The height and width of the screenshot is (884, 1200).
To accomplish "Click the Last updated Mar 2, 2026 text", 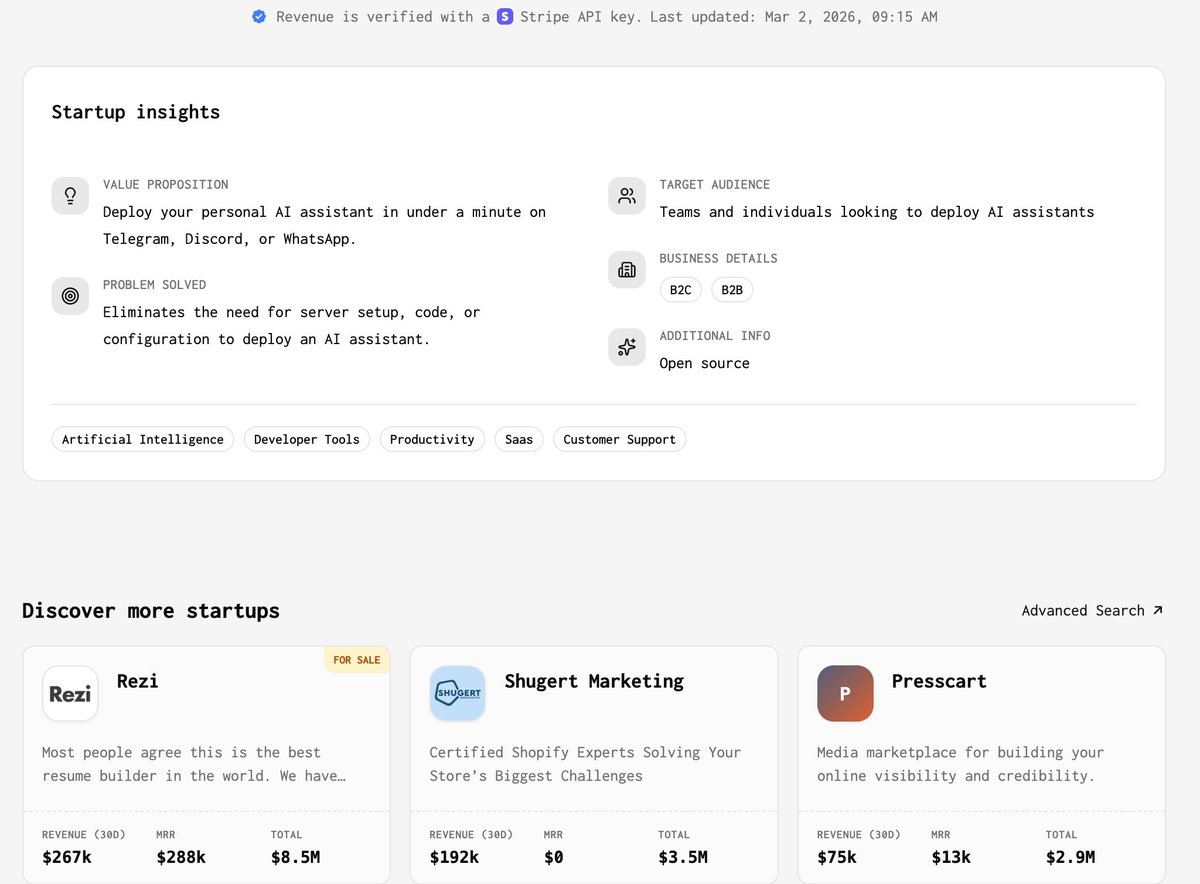I will coord(794,17).
